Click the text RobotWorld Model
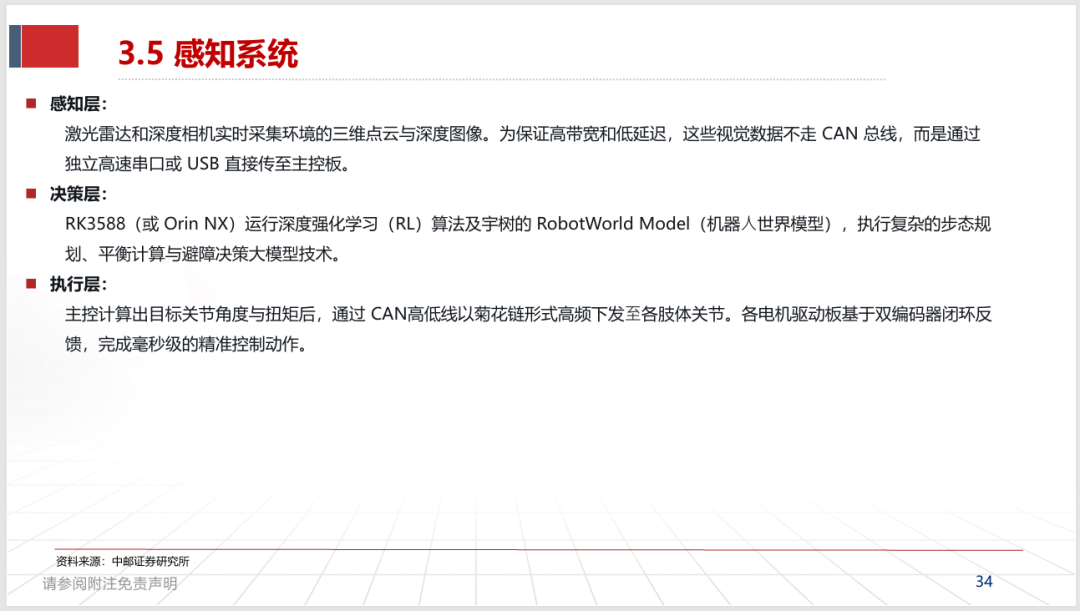 (613, 224)
